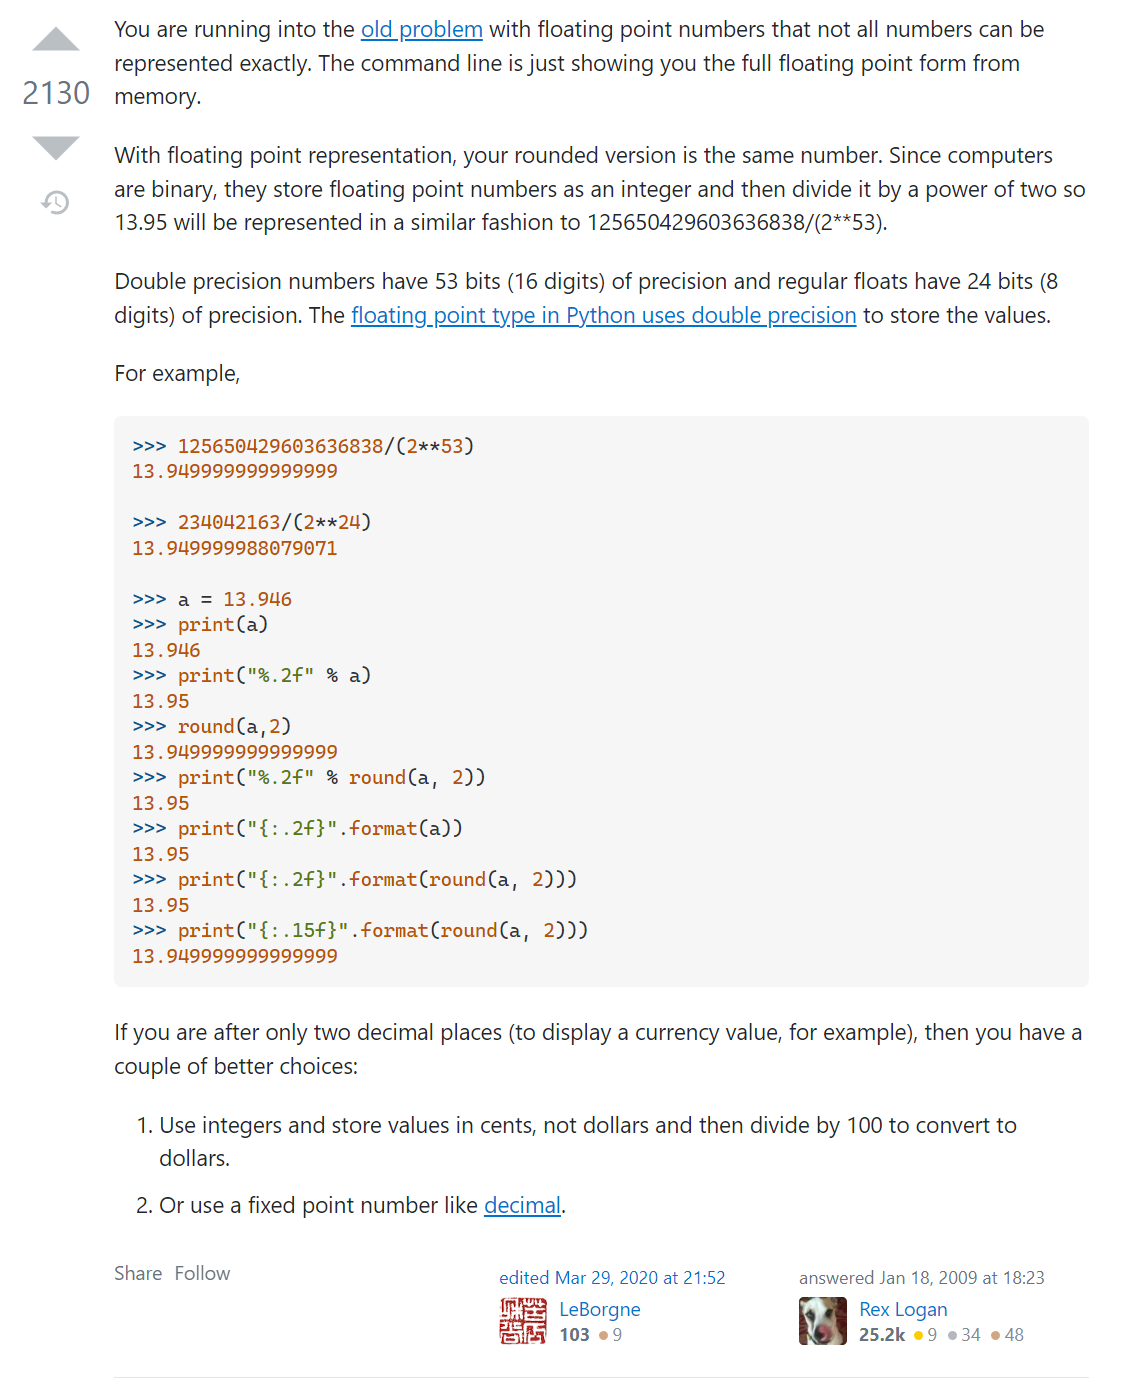Click Share under the answer
Image resolution: width=1130 pixels, height=1378 pixels.
click(138, 1273)
